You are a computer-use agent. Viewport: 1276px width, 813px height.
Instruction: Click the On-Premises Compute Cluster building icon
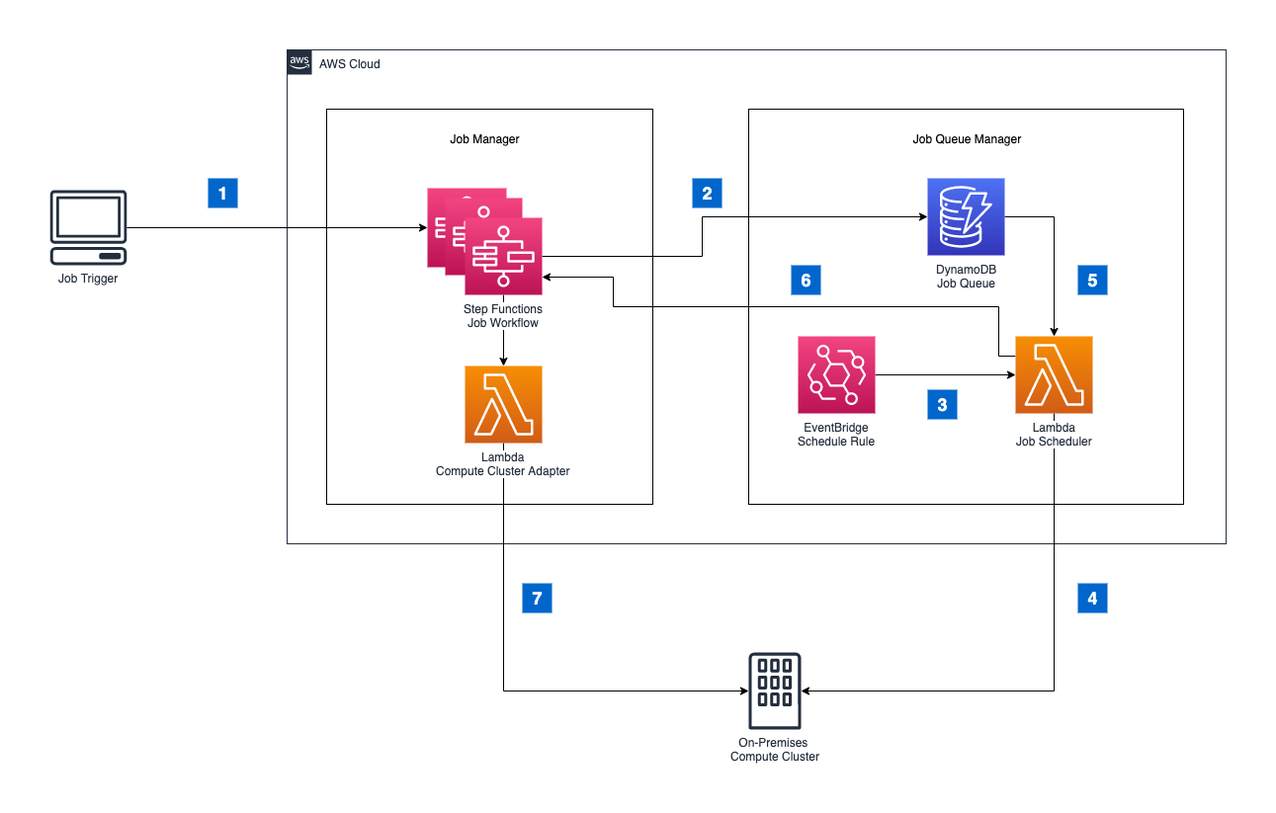(775, 691)
